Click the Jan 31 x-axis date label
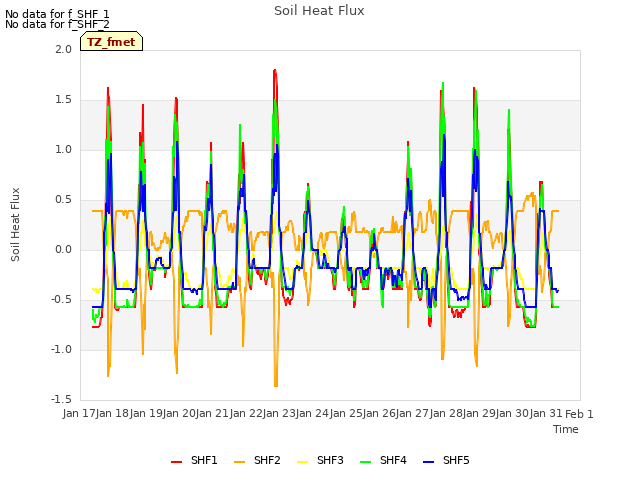640x480 pixels. (x=546, y=413)
